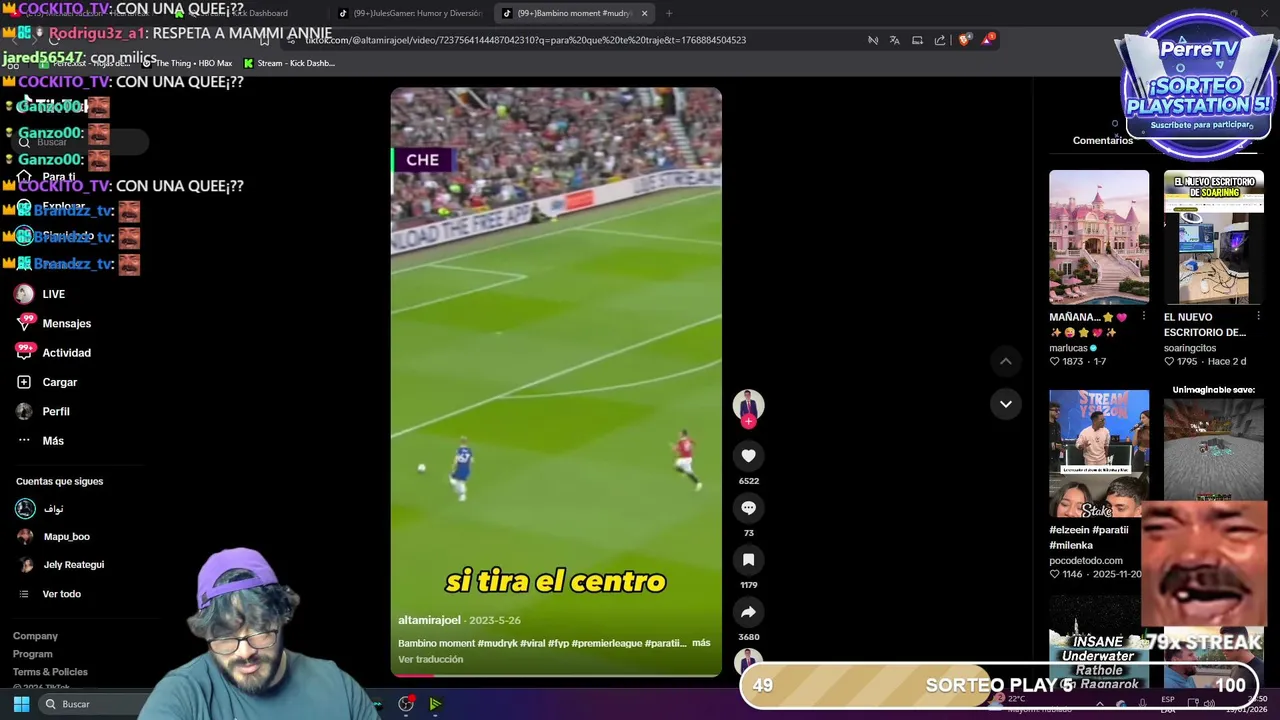Open the El Nuevo Escritorio video thumbnail
The height and width of the screenshot is (720, 1280).
[x=1213, y=237]
